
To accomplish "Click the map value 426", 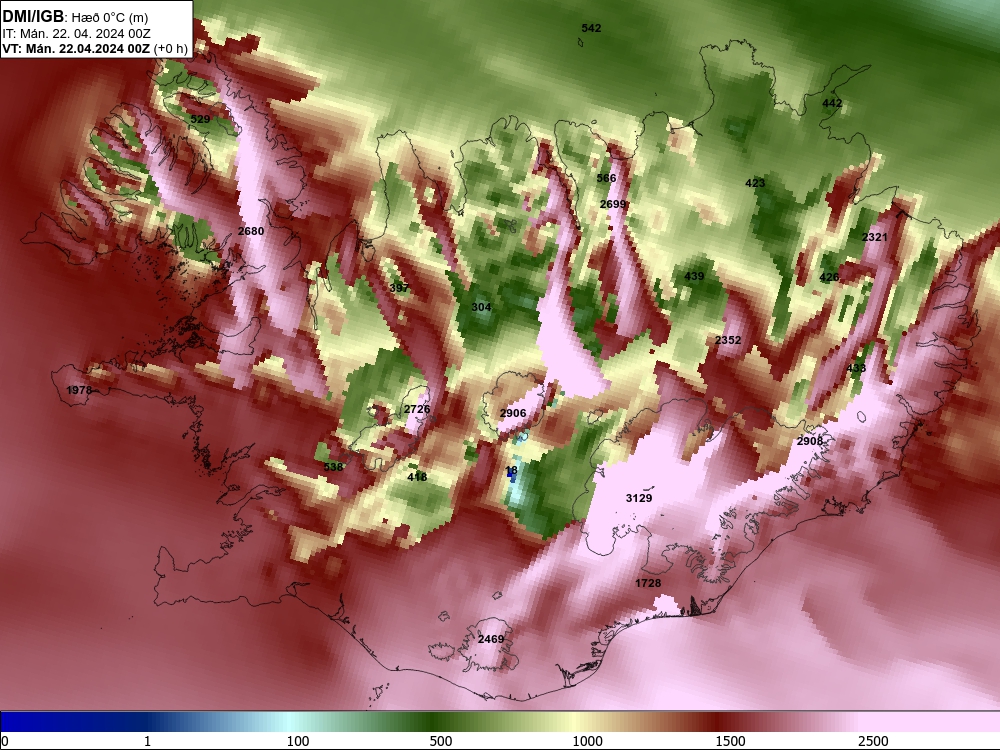I will [x=829, y=277].
